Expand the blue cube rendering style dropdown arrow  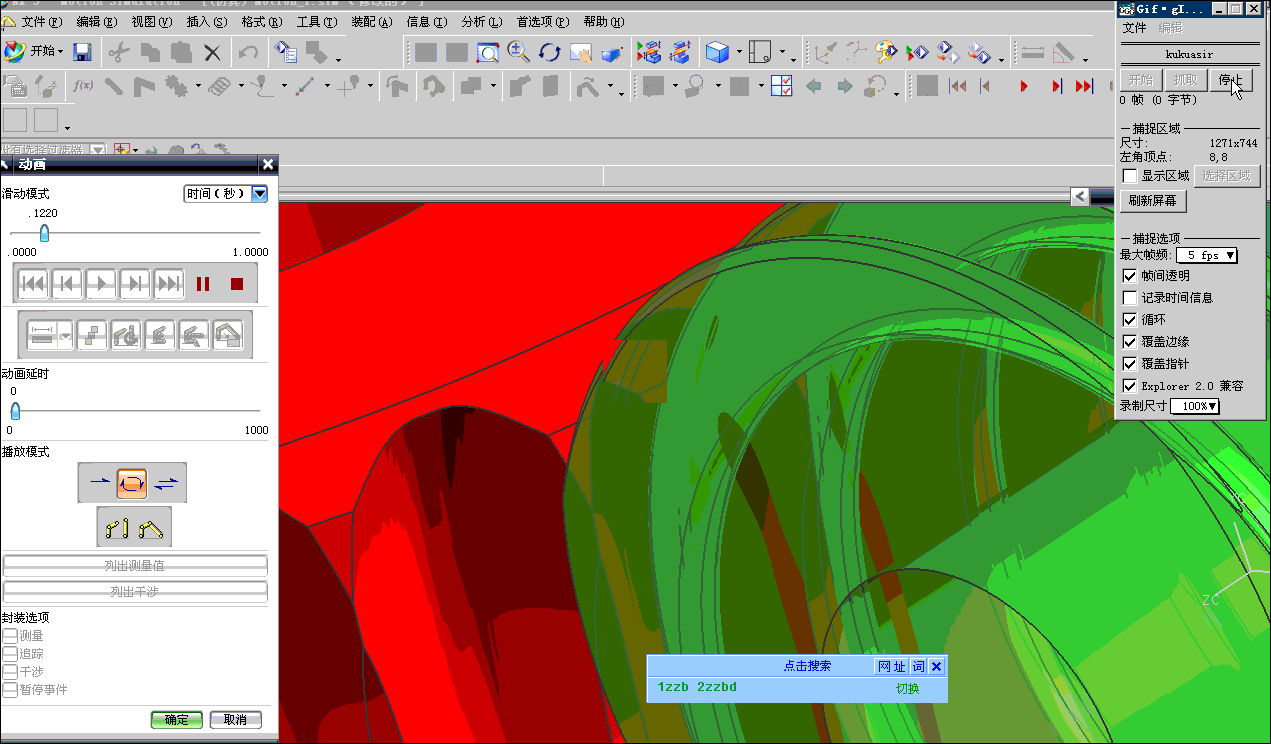pos(739,53)
